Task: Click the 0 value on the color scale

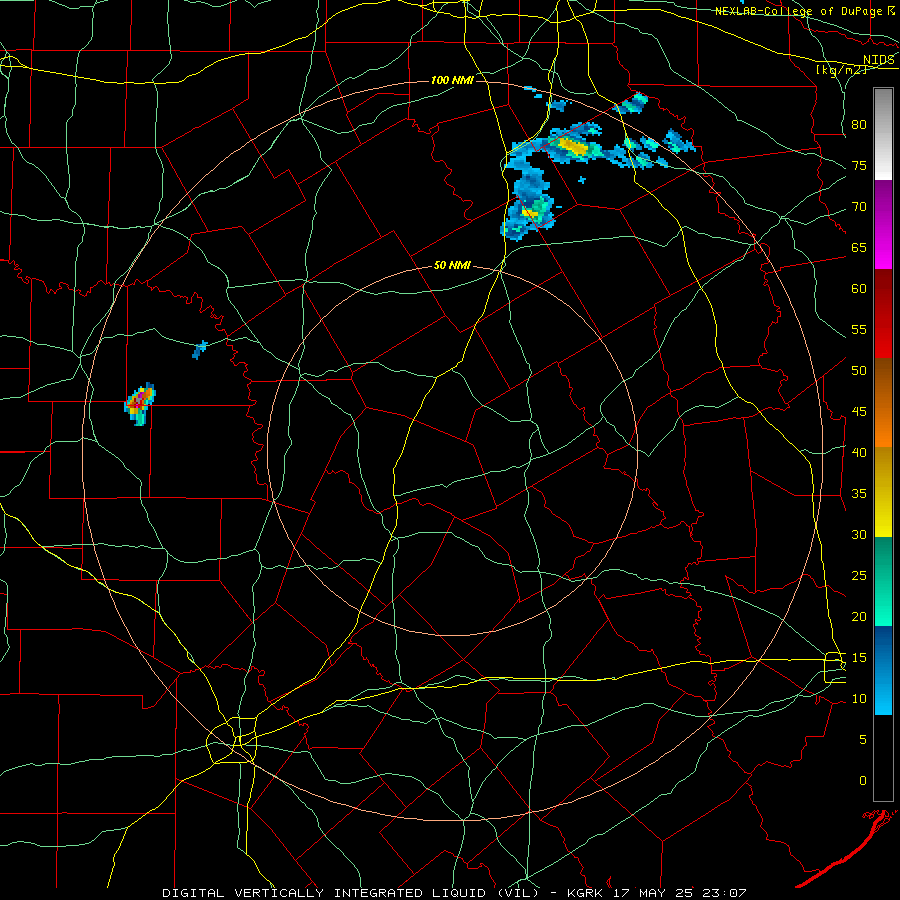Action: 863,781
